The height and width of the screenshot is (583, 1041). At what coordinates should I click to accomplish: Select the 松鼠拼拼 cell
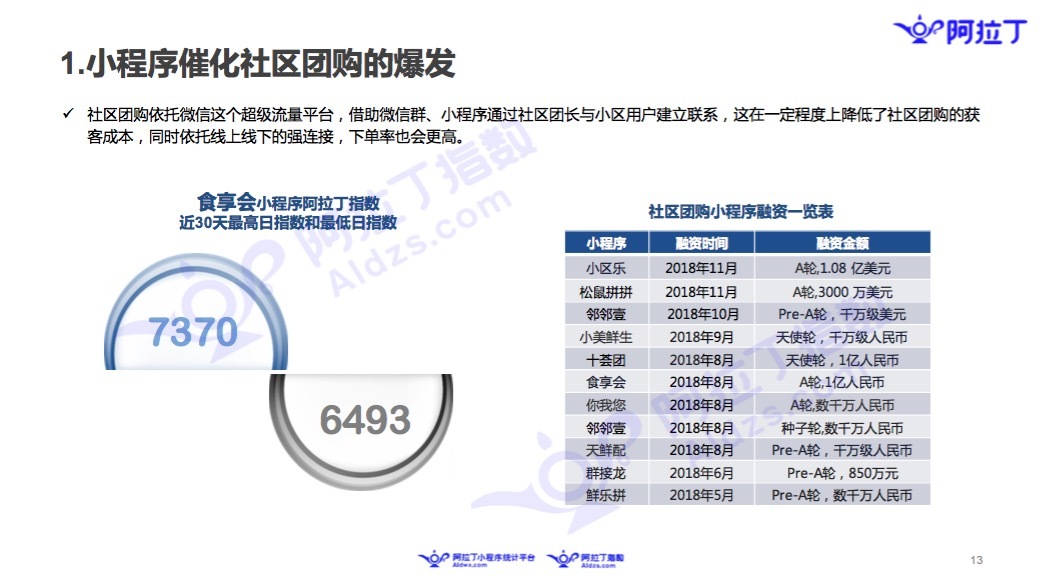click(606, 292)
